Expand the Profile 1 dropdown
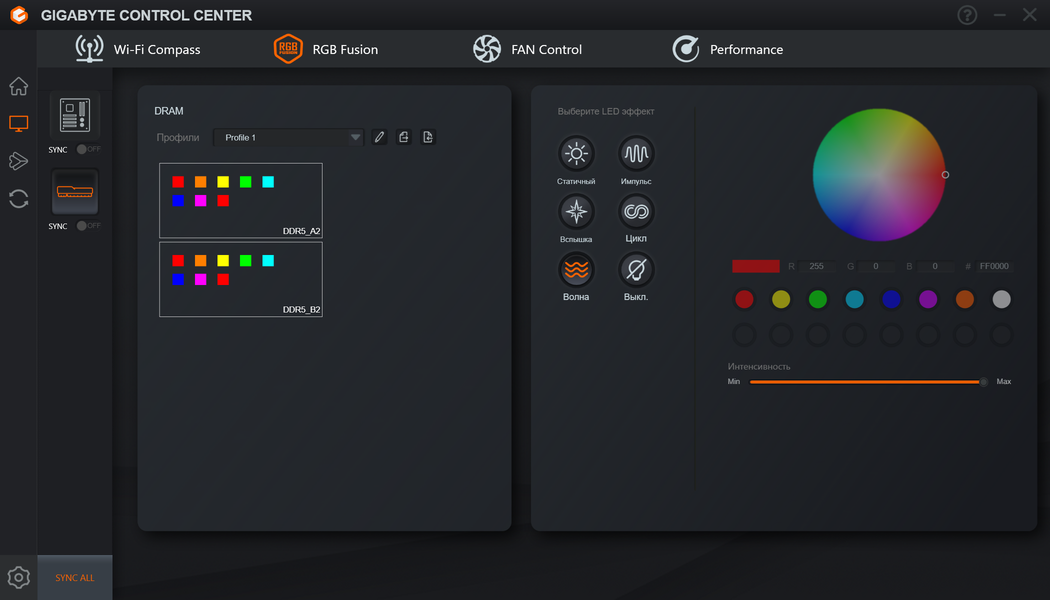The width and height of the screenshot is (1050, 600). coord(289,137)
